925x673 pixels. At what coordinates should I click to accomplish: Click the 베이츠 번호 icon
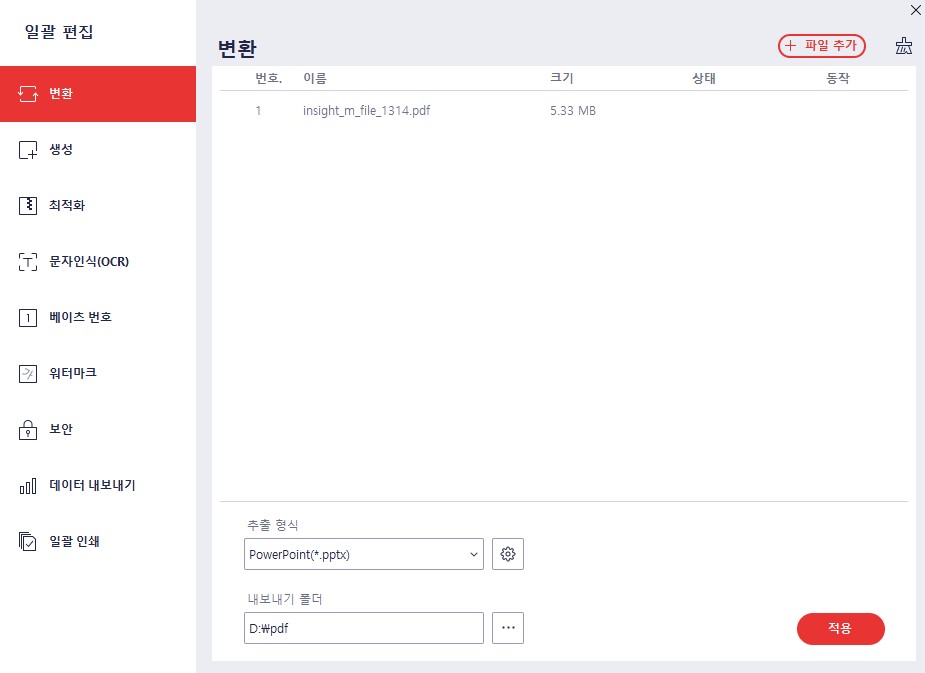28,318
